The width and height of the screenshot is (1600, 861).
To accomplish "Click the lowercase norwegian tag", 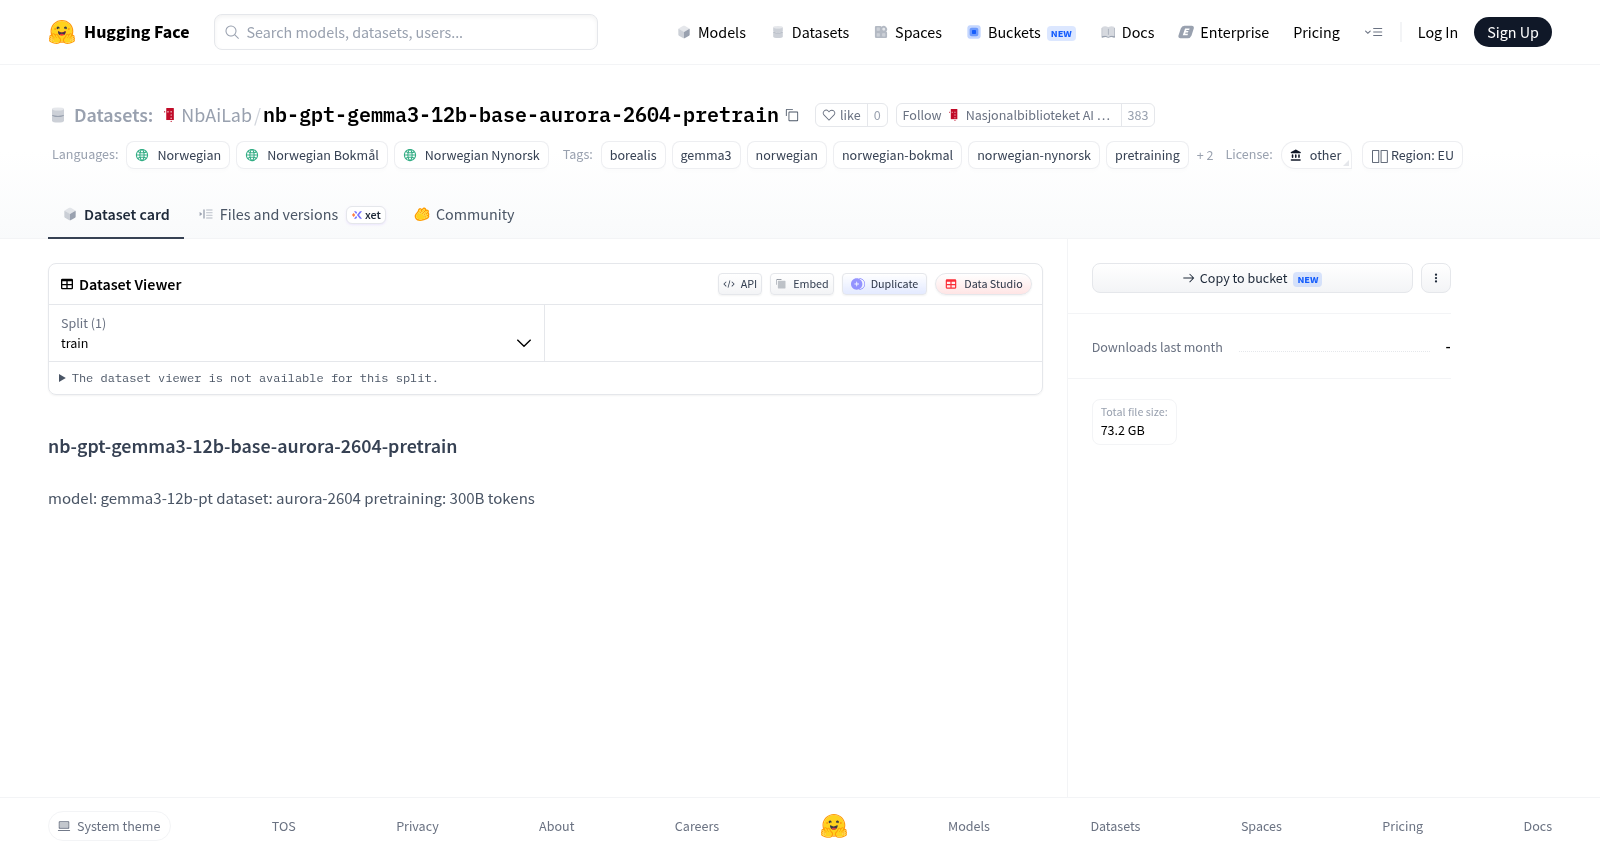I will [786, 155].
